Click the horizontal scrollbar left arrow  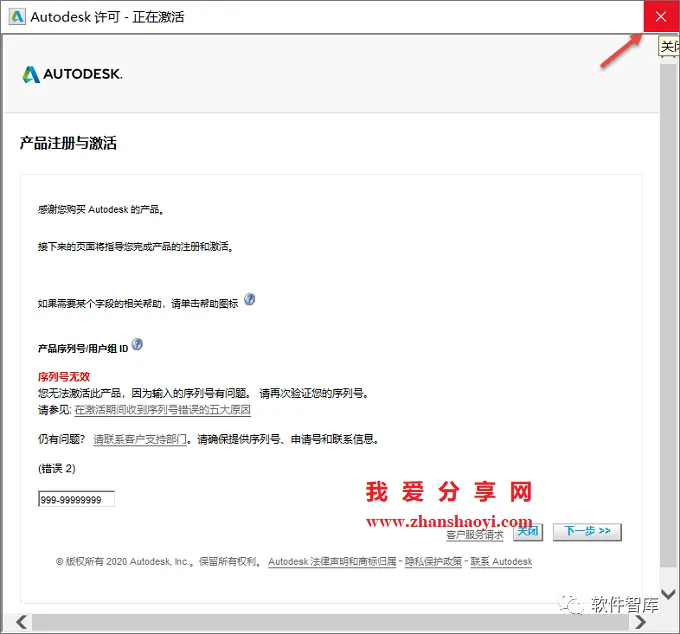point(21,622)
